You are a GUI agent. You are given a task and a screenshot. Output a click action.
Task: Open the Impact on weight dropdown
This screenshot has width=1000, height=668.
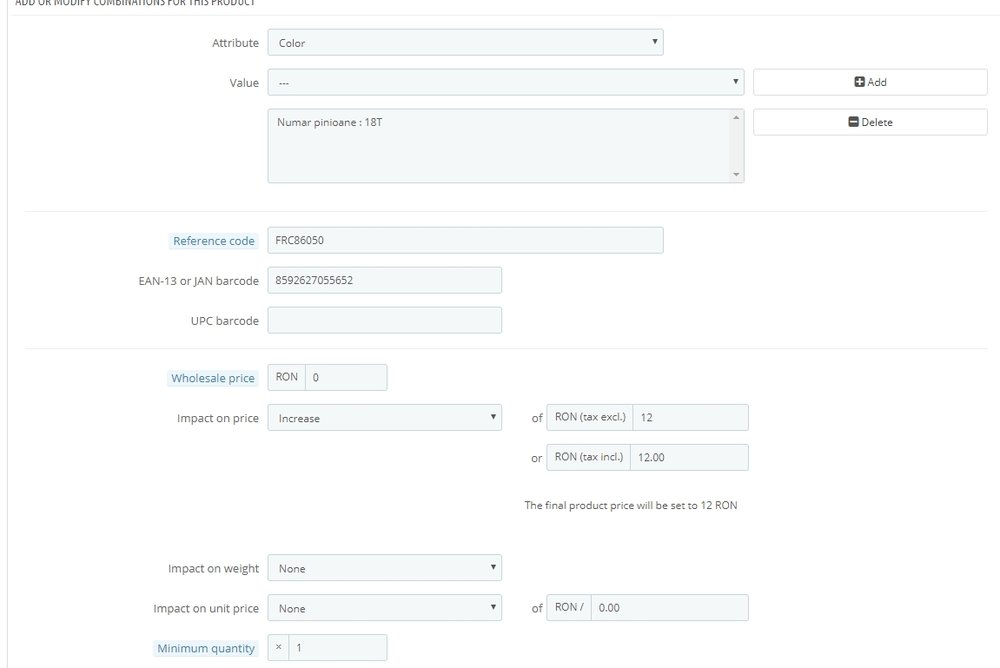[384, 568]
